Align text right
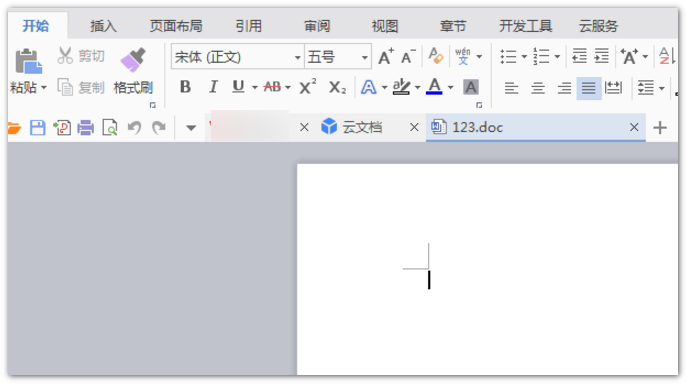Image resolution: width=687 pixels, height=384 pixels. coord(564,88)
